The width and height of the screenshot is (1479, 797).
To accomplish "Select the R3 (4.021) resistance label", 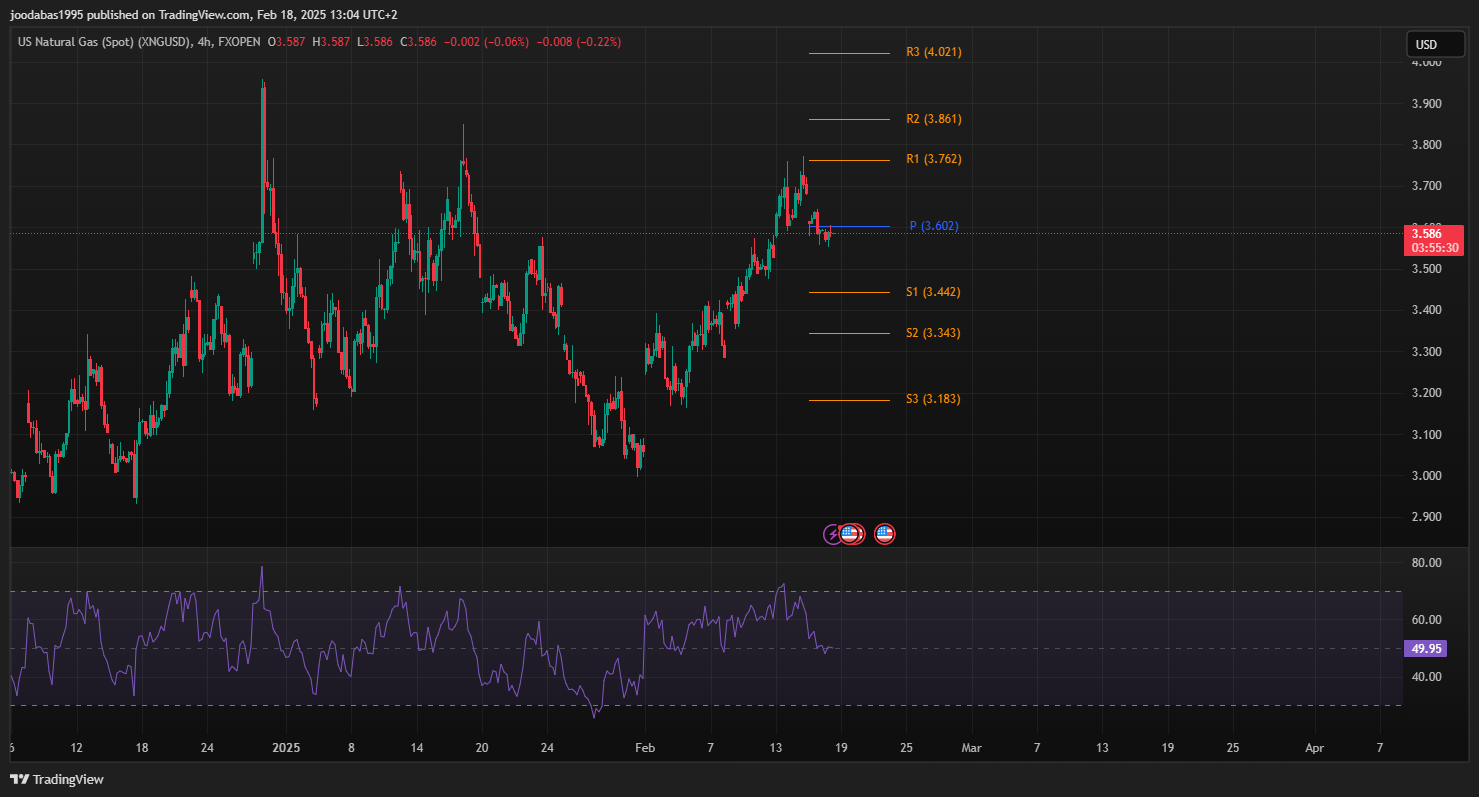I will point(933,52).
